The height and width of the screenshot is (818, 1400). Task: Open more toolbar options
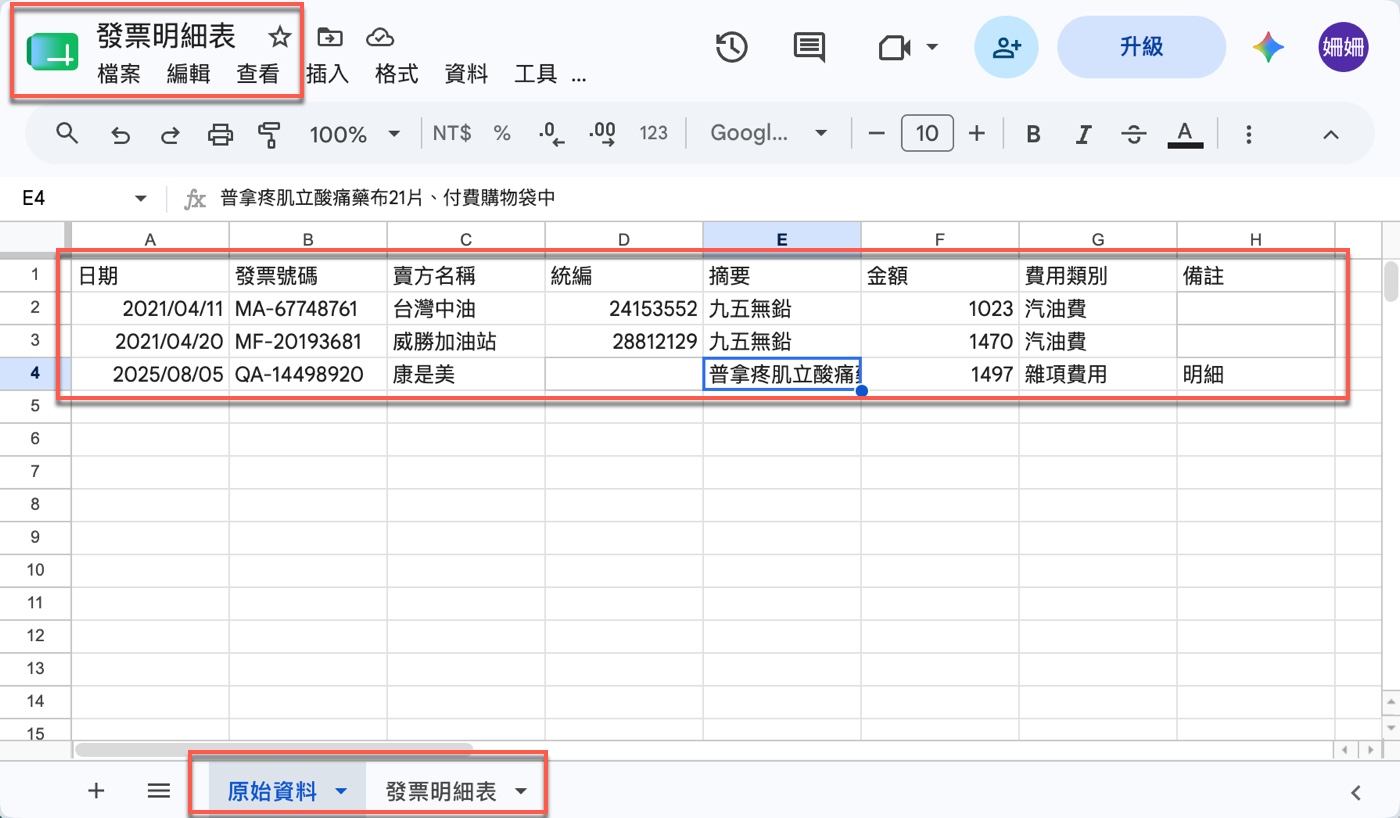[1248, 134]
